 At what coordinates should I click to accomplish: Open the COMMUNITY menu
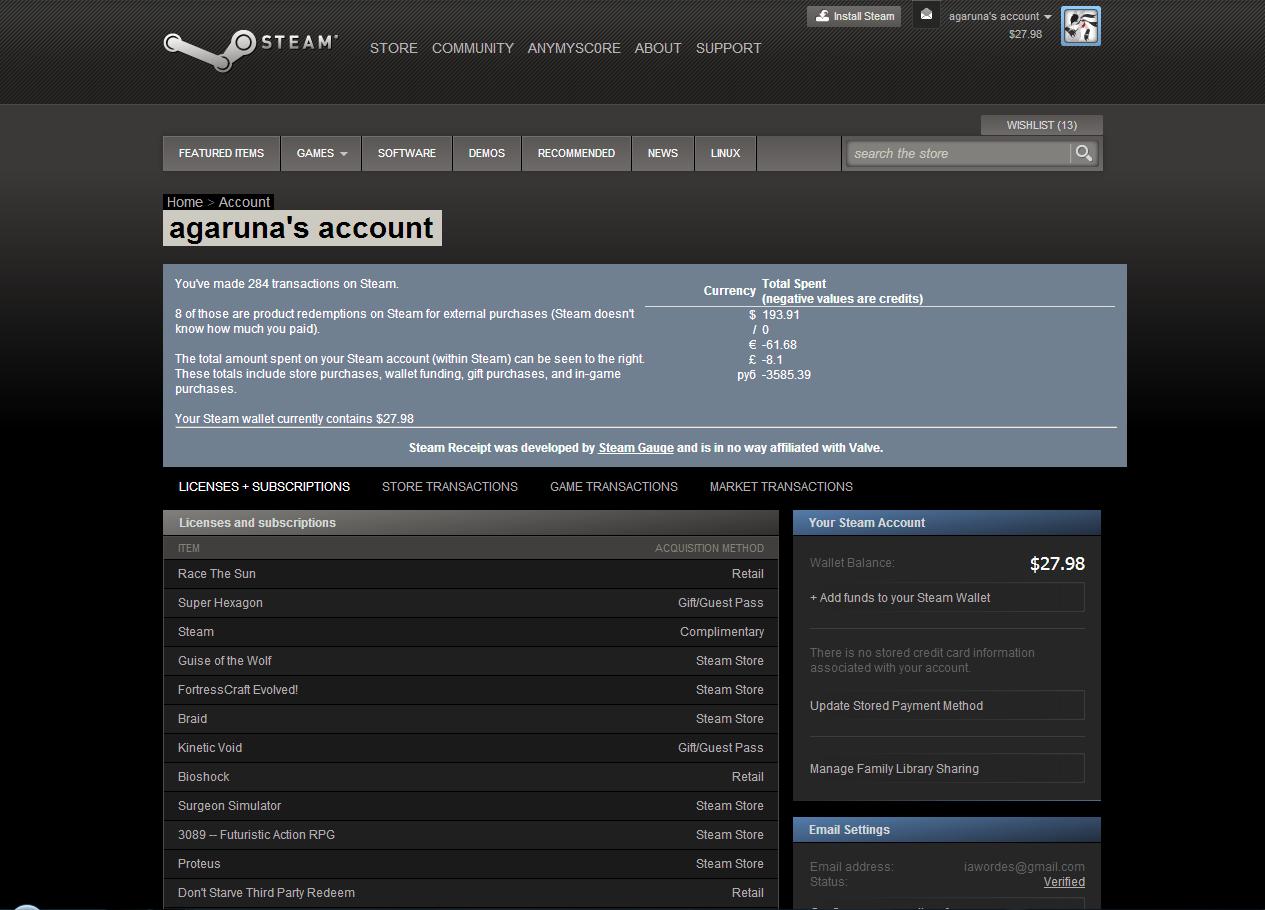coord(473,48)
